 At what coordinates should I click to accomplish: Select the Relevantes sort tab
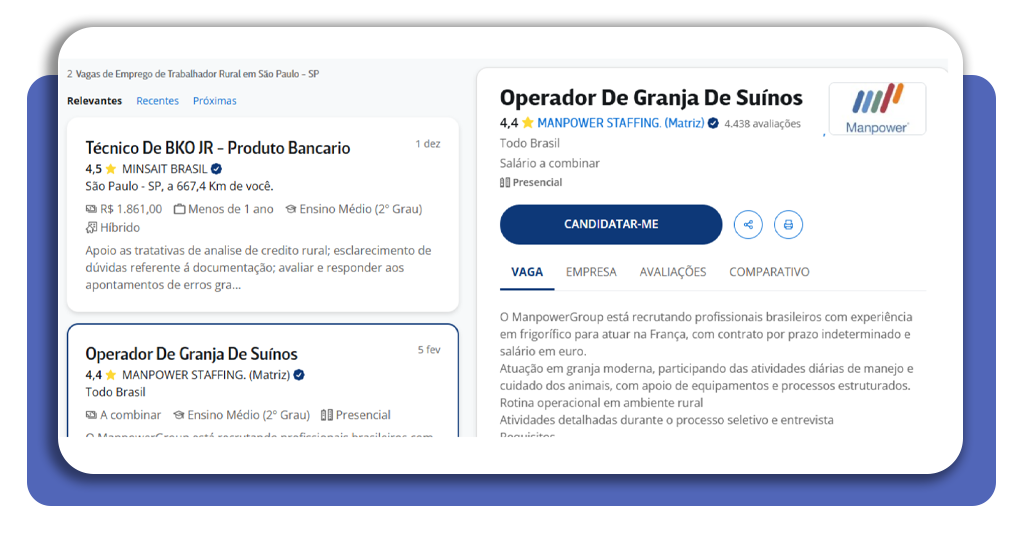[95, 101]
